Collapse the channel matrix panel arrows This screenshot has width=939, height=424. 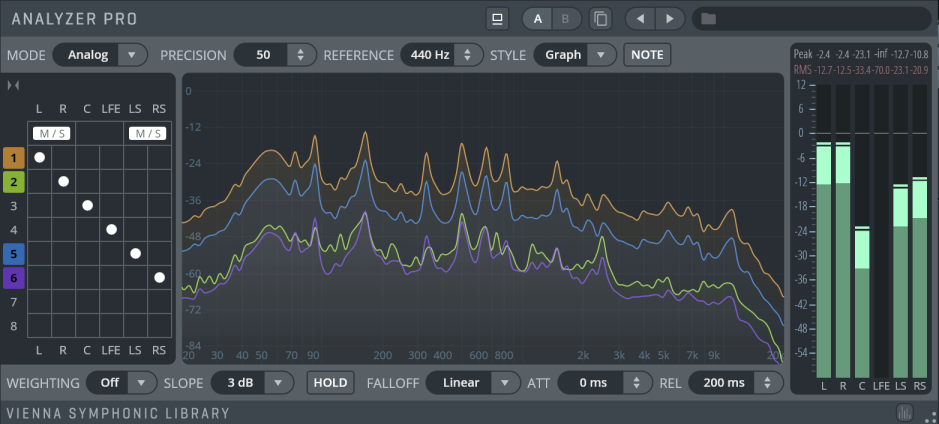click(13, 86)
